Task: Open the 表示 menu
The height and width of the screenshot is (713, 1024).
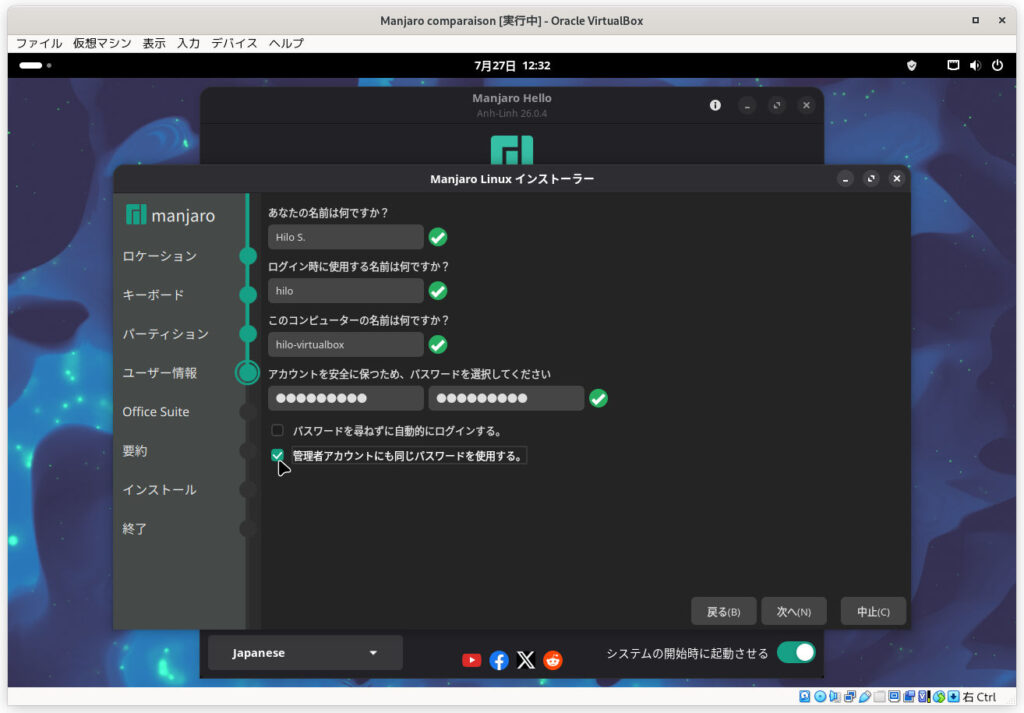Action: (x=154, y=43)
